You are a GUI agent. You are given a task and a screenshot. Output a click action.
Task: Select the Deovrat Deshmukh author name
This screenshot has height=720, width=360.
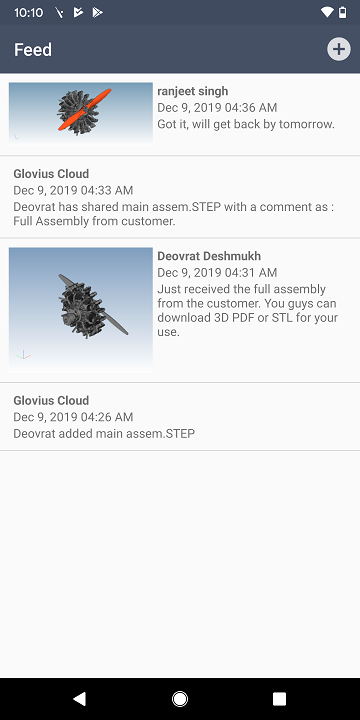tap(209, 256)
